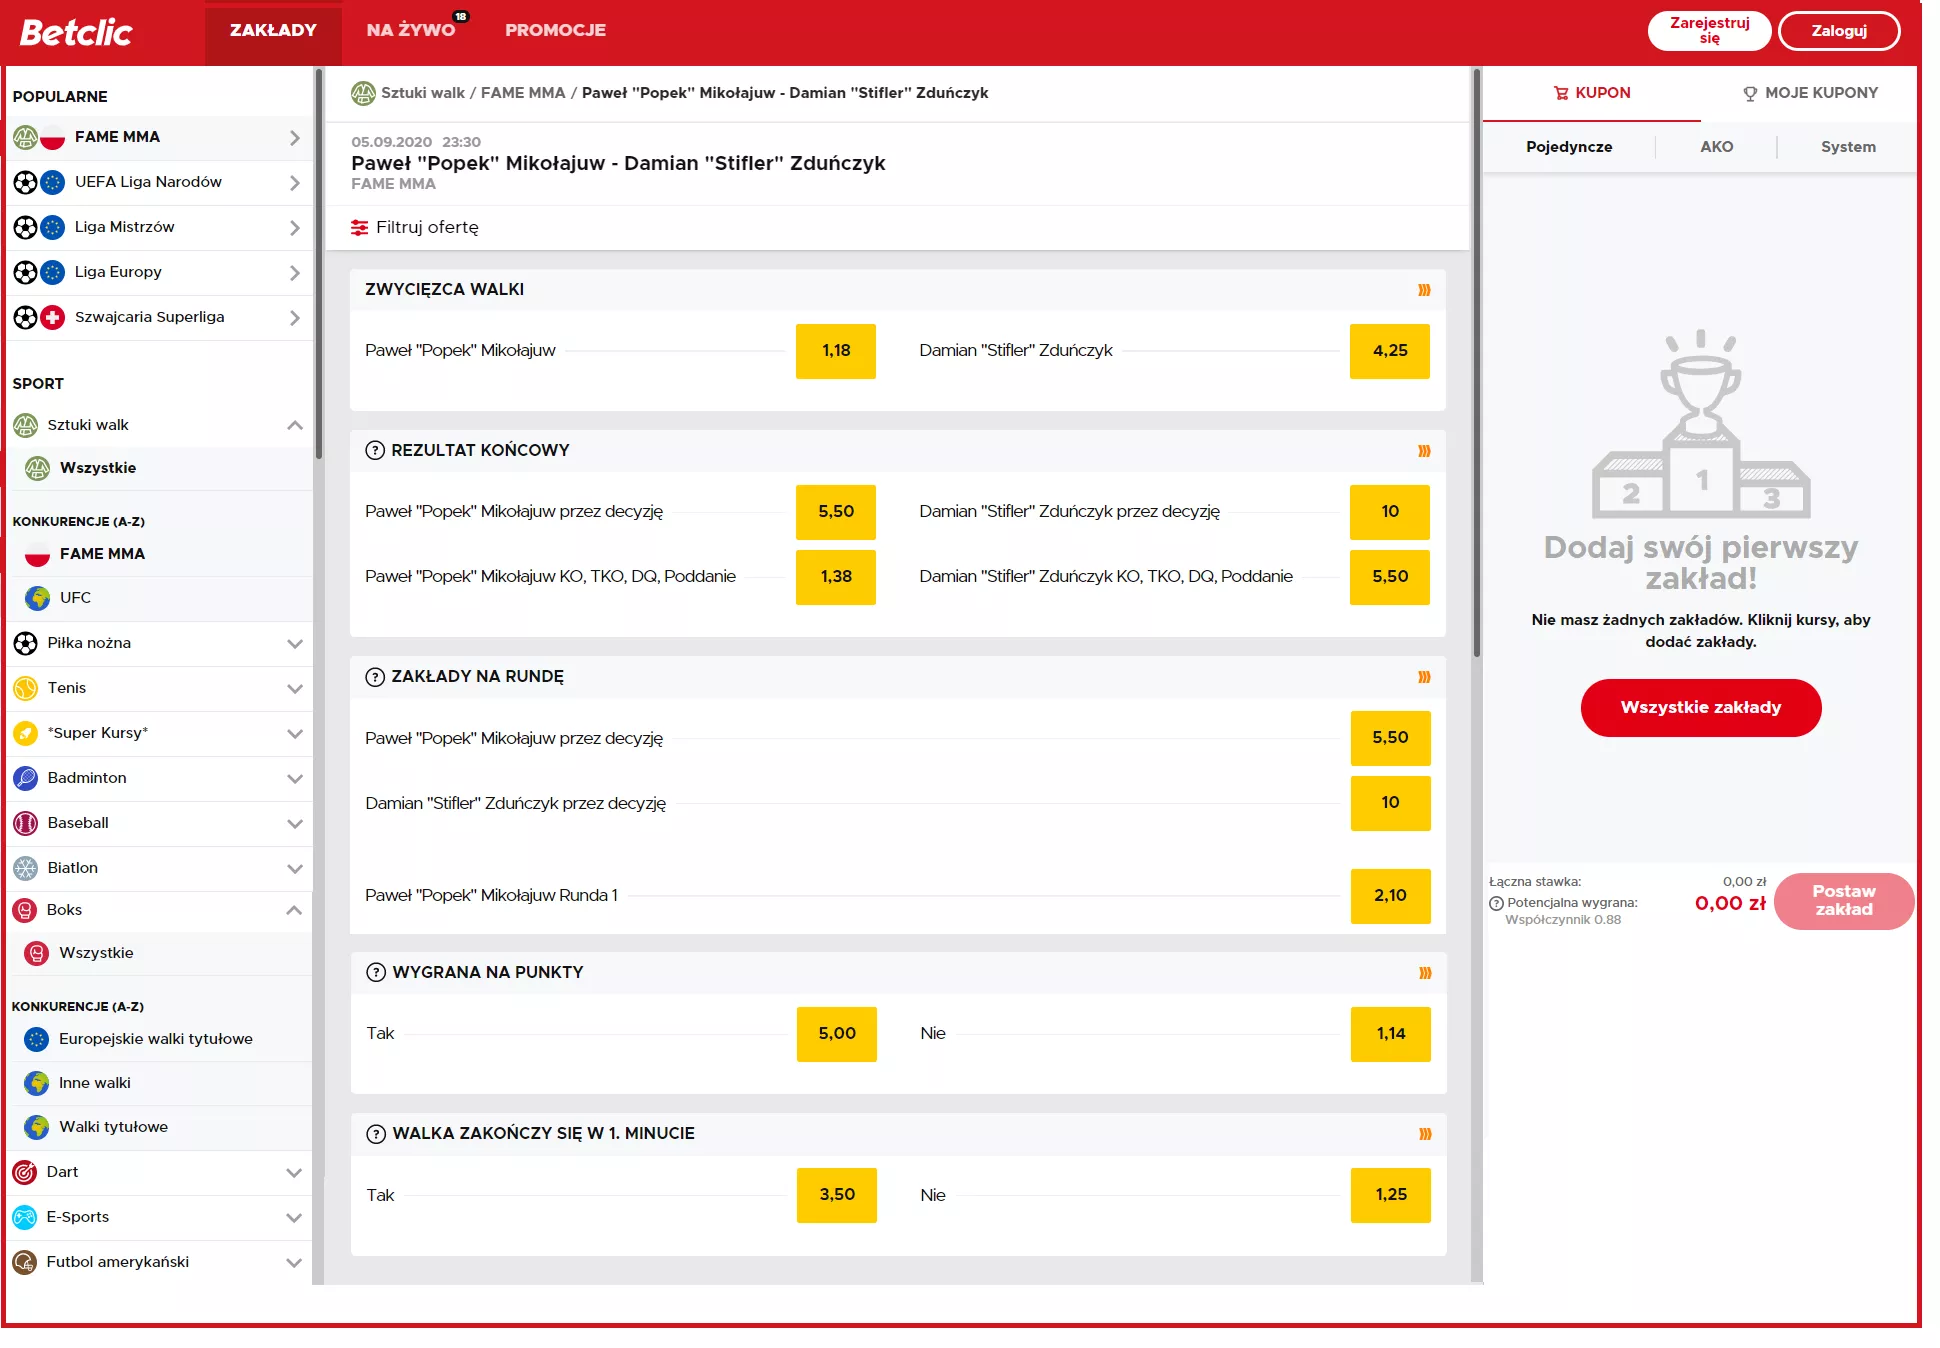The width and height of the screenshot is (1940, 1348).
Task: Pick odds 1,18 for Paweł Popek Mikołajuw
Action: [836, 351]
